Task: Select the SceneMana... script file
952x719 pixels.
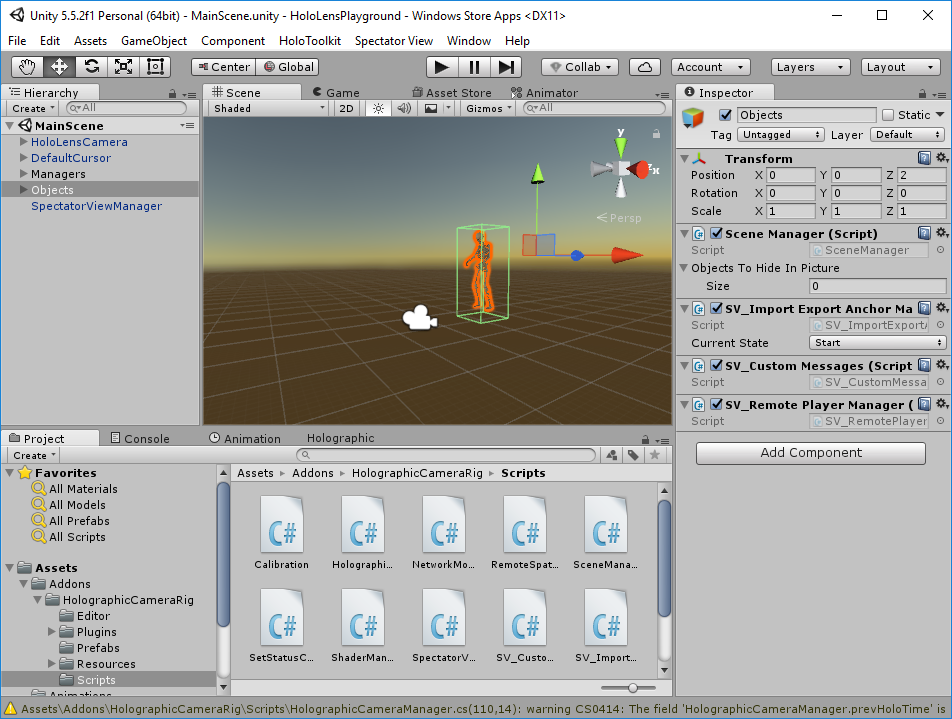Action: [605, 533]
